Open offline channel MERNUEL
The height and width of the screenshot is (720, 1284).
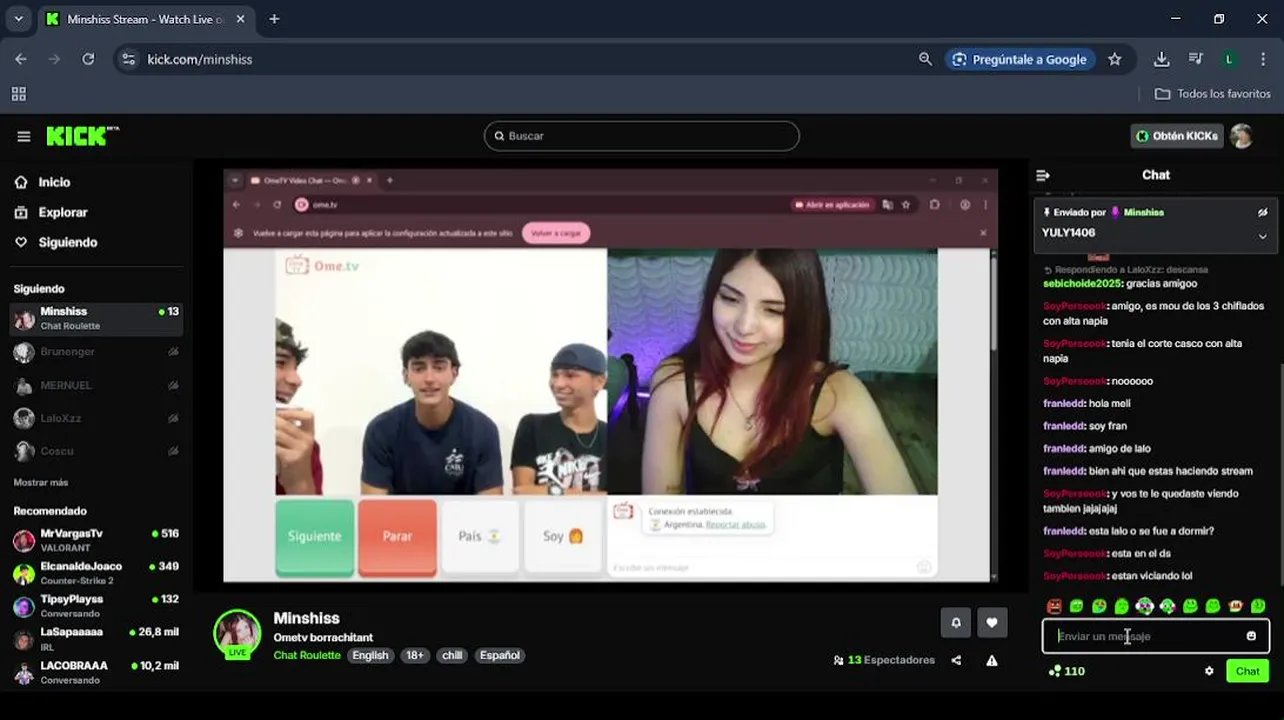click(96, 385)
